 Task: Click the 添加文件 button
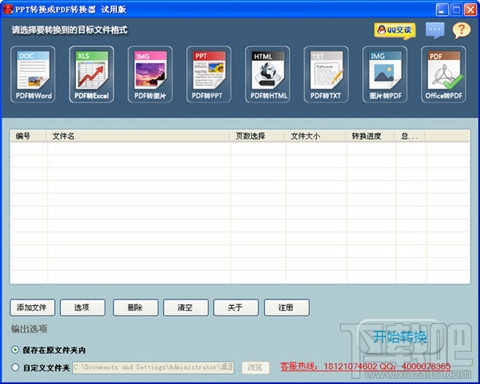click(32, 308)
